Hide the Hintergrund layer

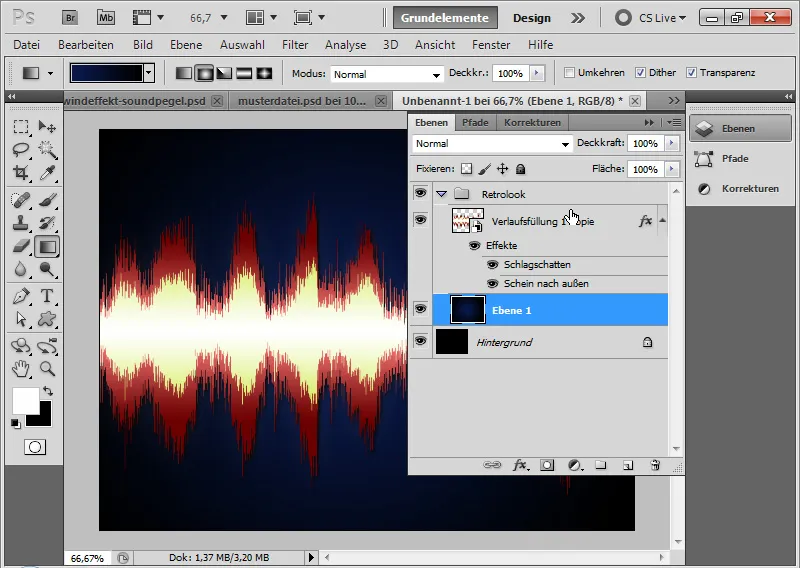[420, 340]
